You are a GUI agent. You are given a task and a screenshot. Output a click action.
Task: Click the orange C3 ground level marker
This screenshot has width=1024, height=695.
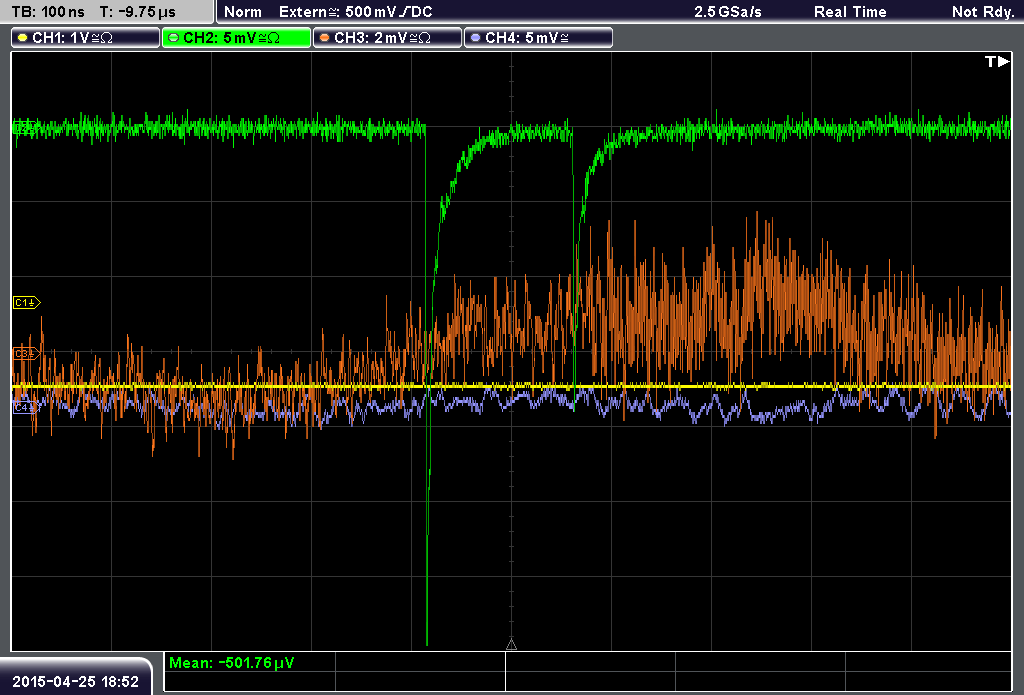coord(27,353)
